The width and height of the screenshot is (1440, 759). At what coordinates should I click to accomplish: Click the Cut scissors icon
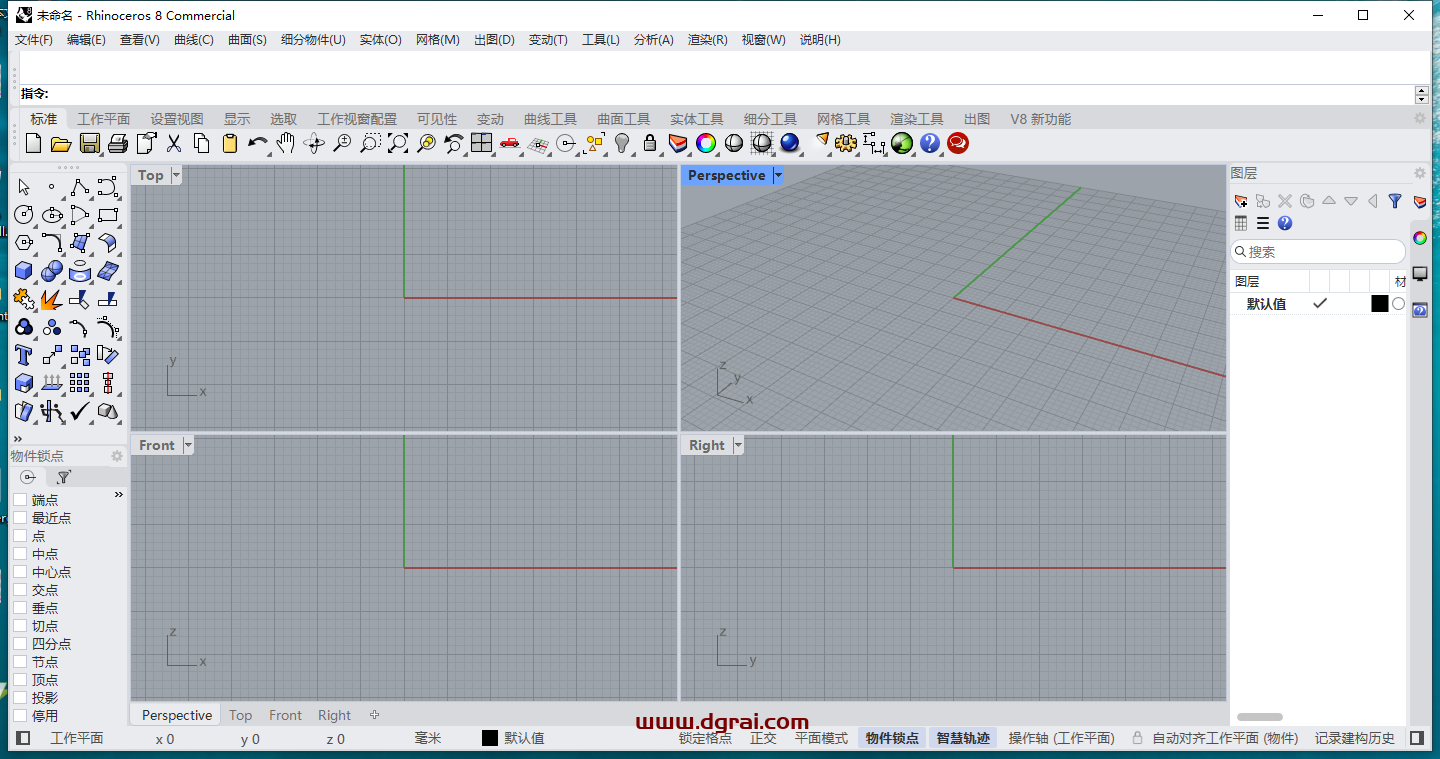[x=174, y=143]
